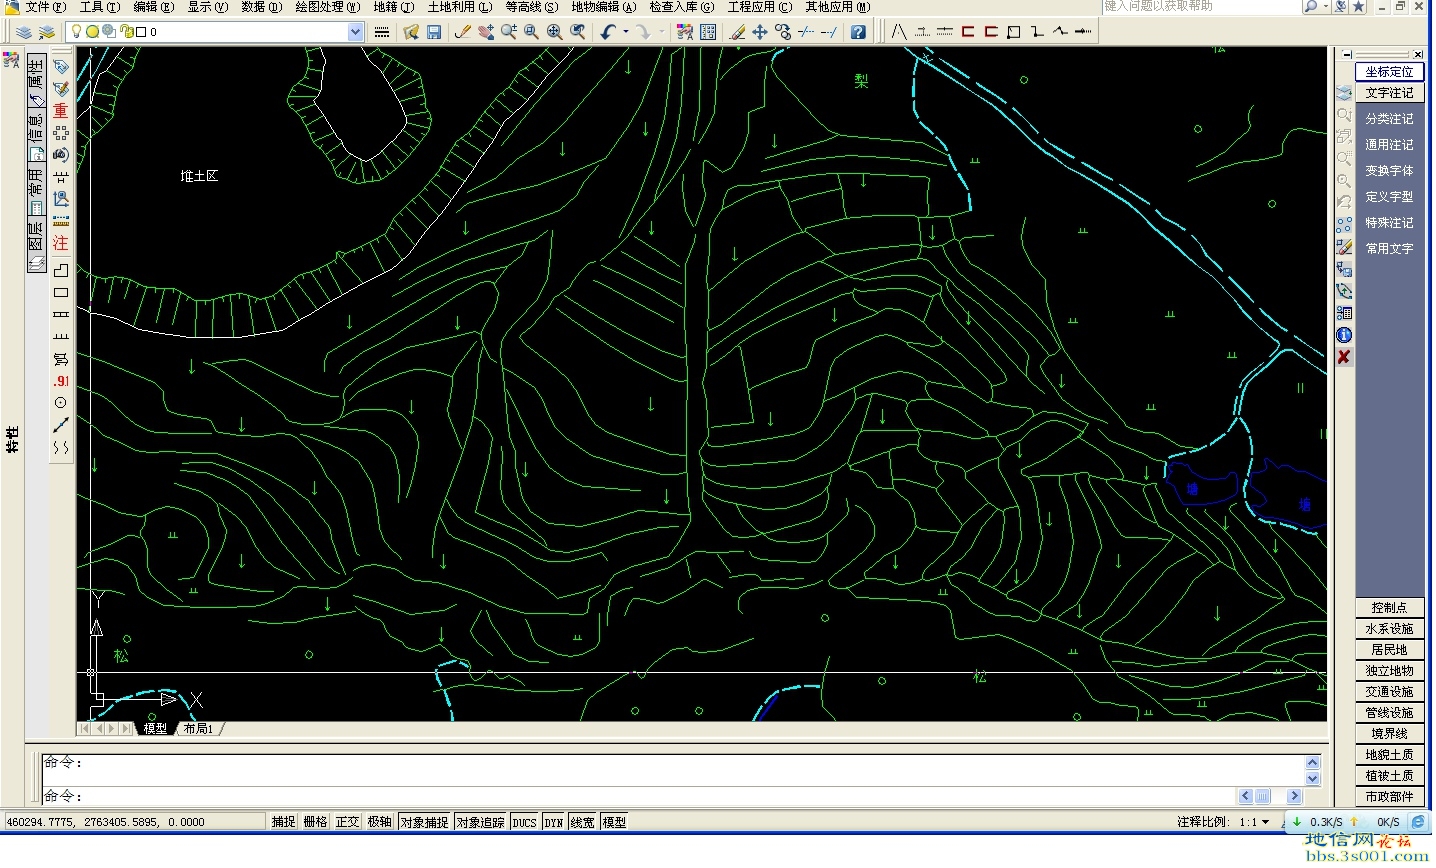The width and height of the screenshot is (1436, 868).
Task: Toggle 栅格 grid display
Action: 315,822
